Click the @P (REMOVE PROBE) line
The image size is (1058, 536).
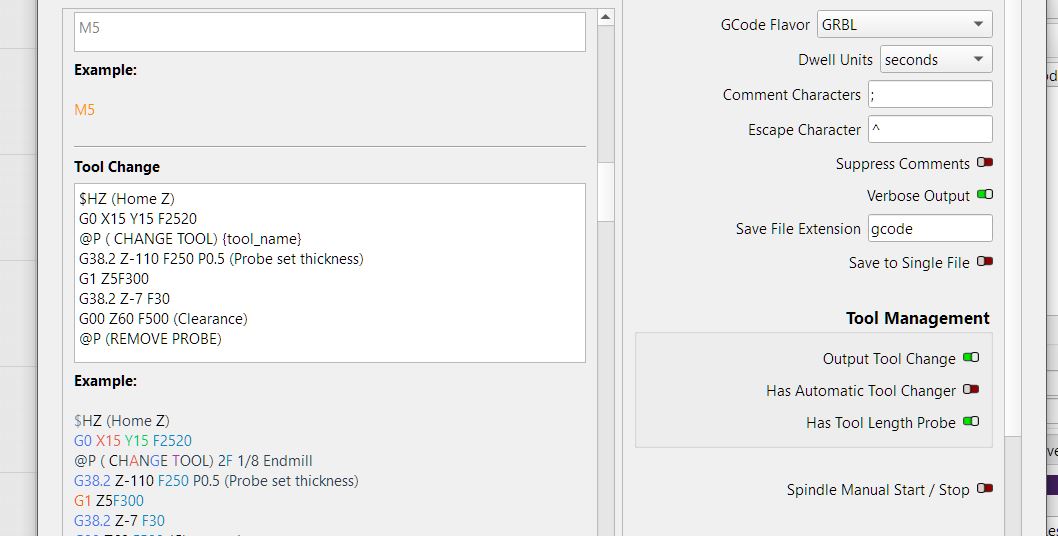[x=150, y=339]
